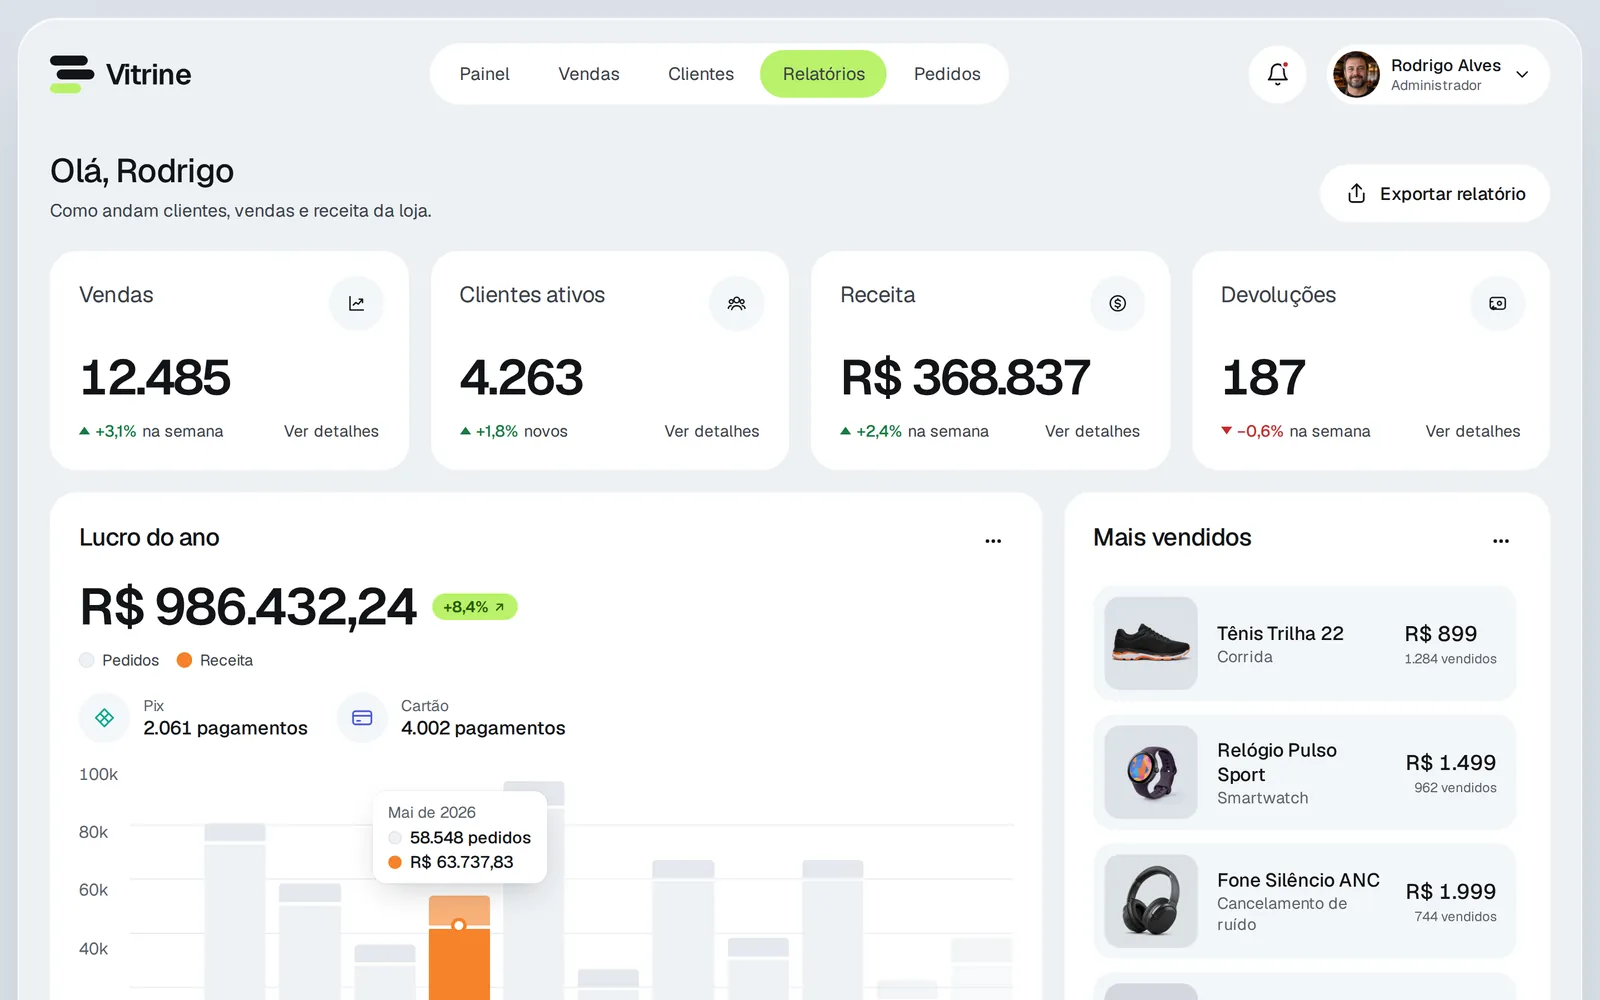1600x1000 pixels.
Task: Open the Clientes tab
Action: pos(701,74)
